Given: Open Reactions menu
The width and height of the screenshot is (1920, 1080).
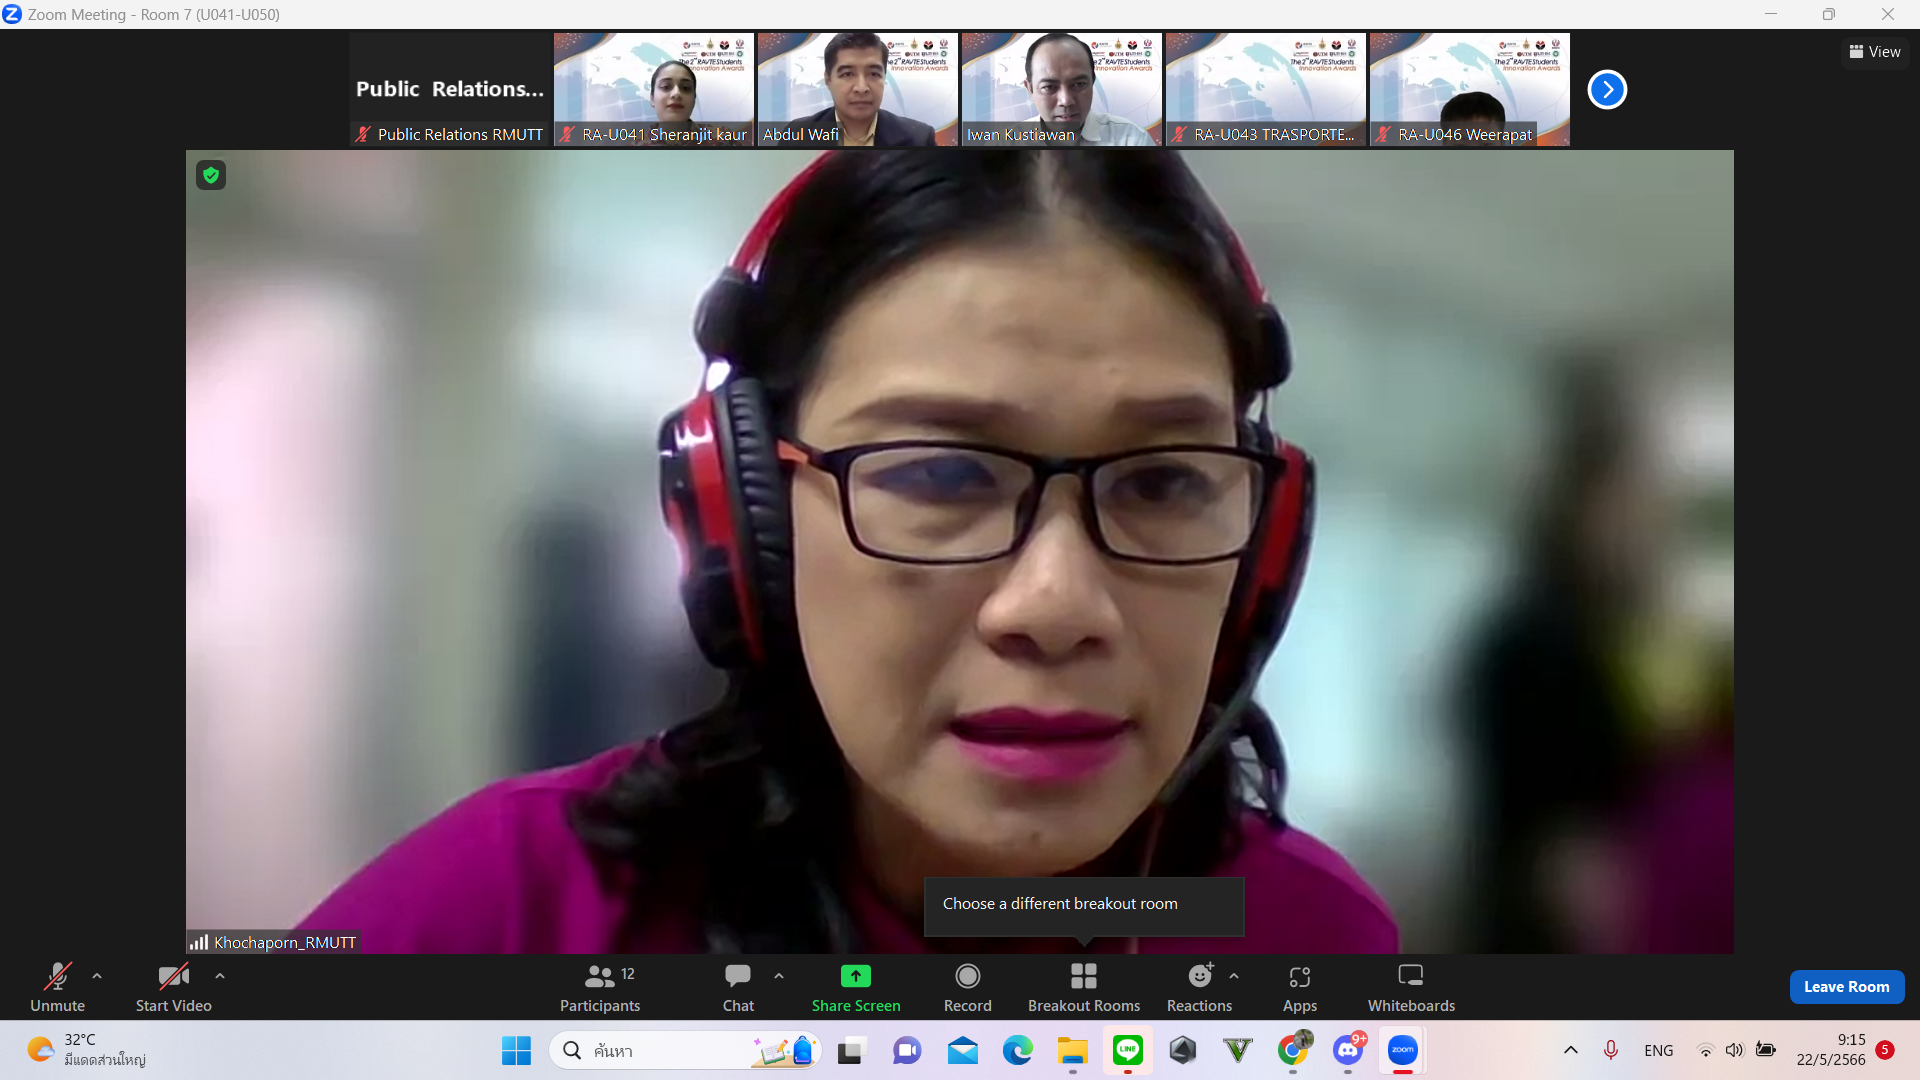Looking at the screenshot, I should (1199, 987).
